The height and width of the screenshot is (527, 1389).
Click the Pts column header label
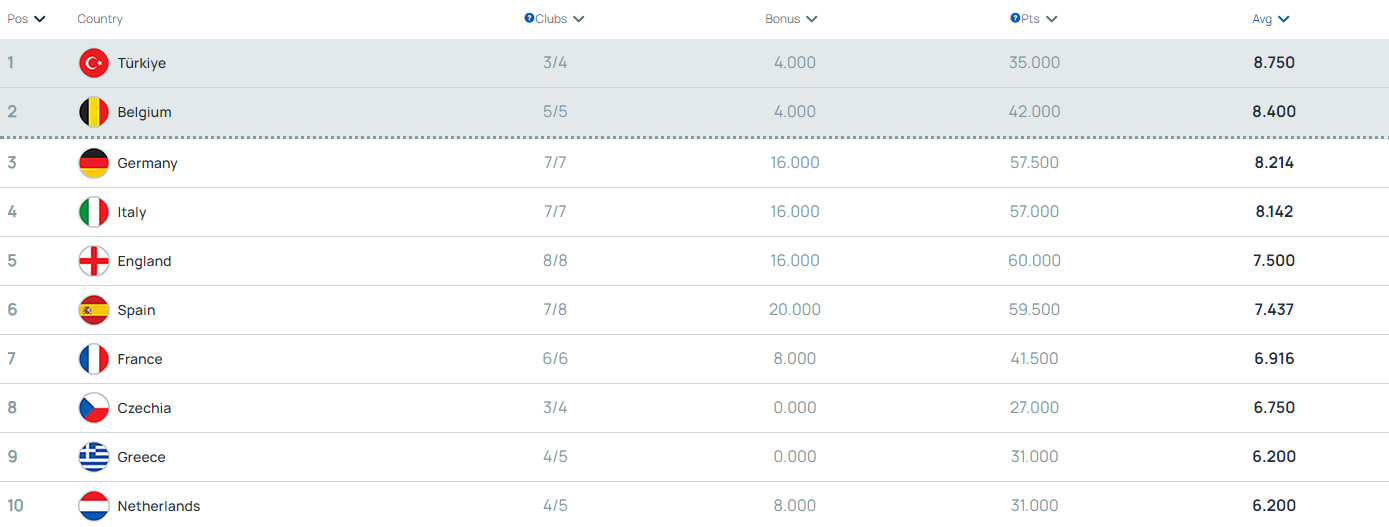[x=1031, y=19]
